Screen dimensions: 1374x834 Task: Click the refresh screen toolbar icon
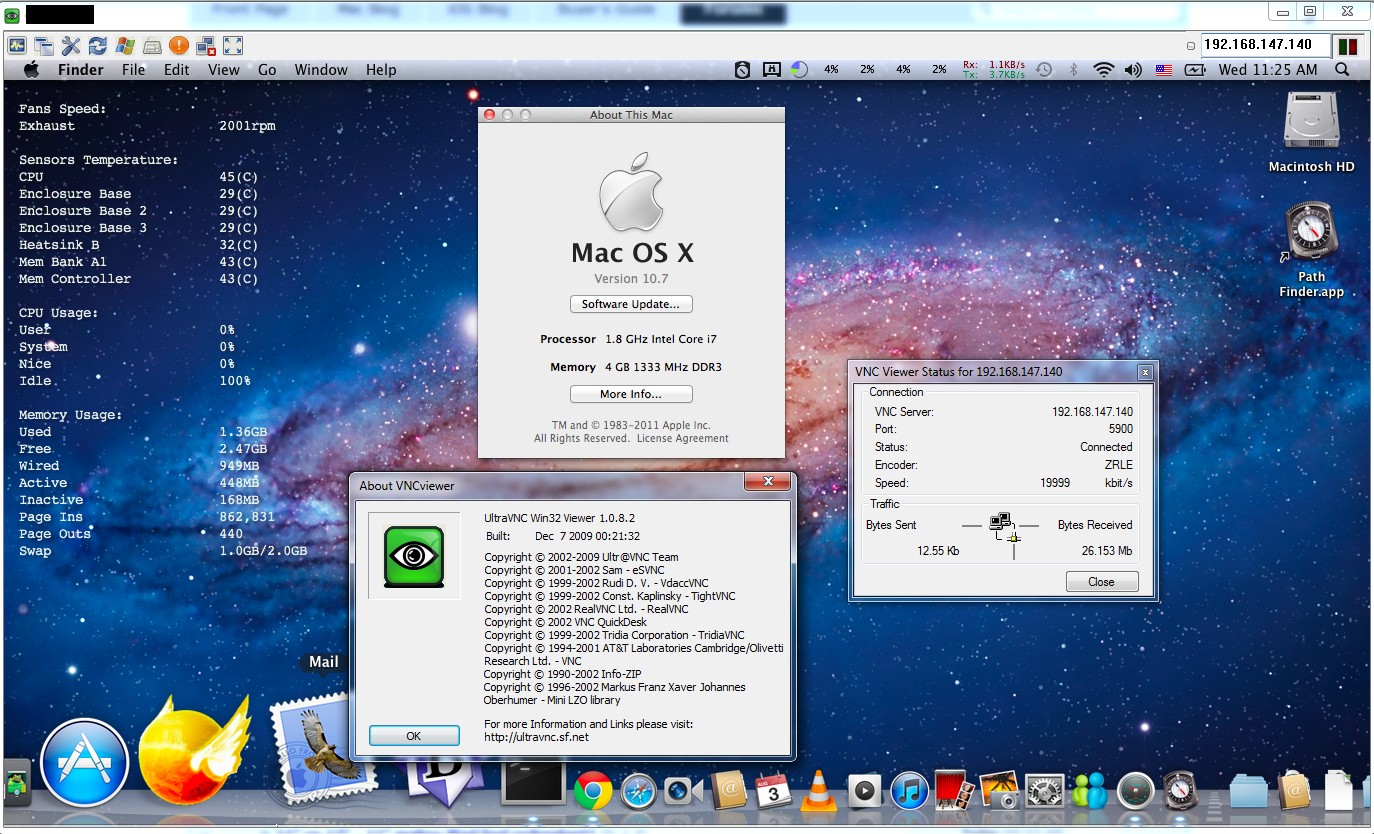pyautogui.click(x=97, y=46)
